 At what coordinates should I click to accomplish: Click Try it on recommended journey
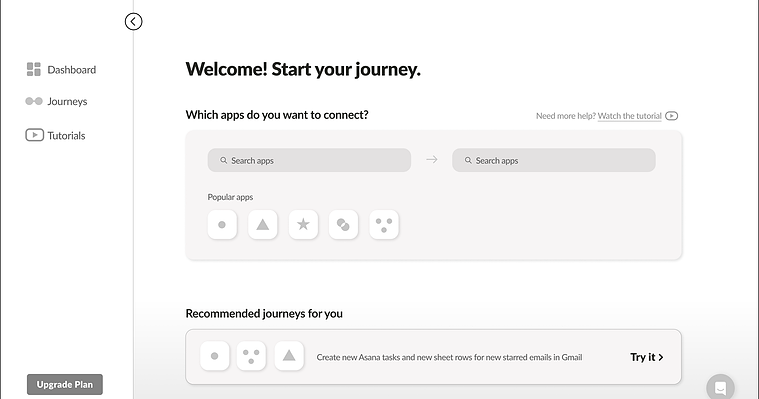point(647,357)
